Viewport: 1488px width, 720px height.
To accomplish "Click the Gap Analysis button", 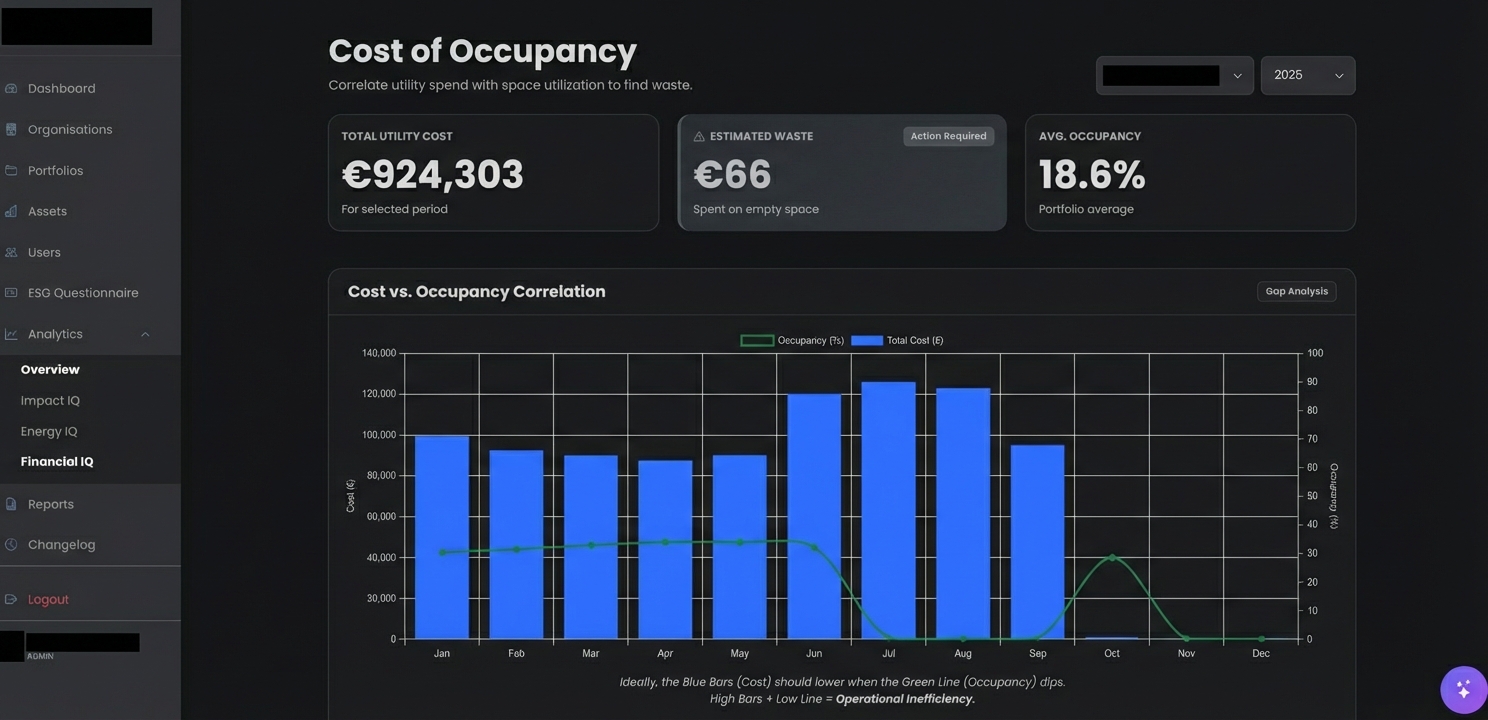I will pos(1296,291).
